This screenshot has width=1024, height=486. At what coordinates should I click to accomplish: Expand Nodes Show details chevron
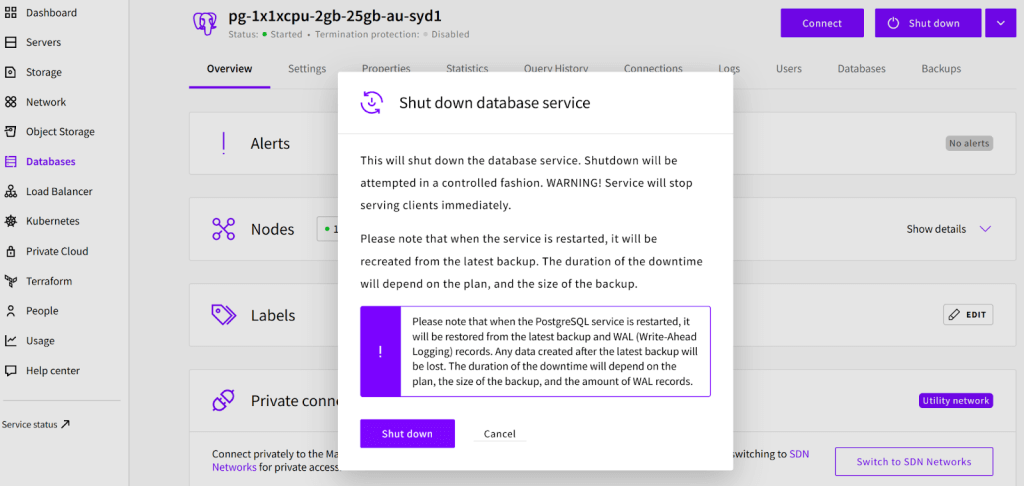(x=985, y=229)
